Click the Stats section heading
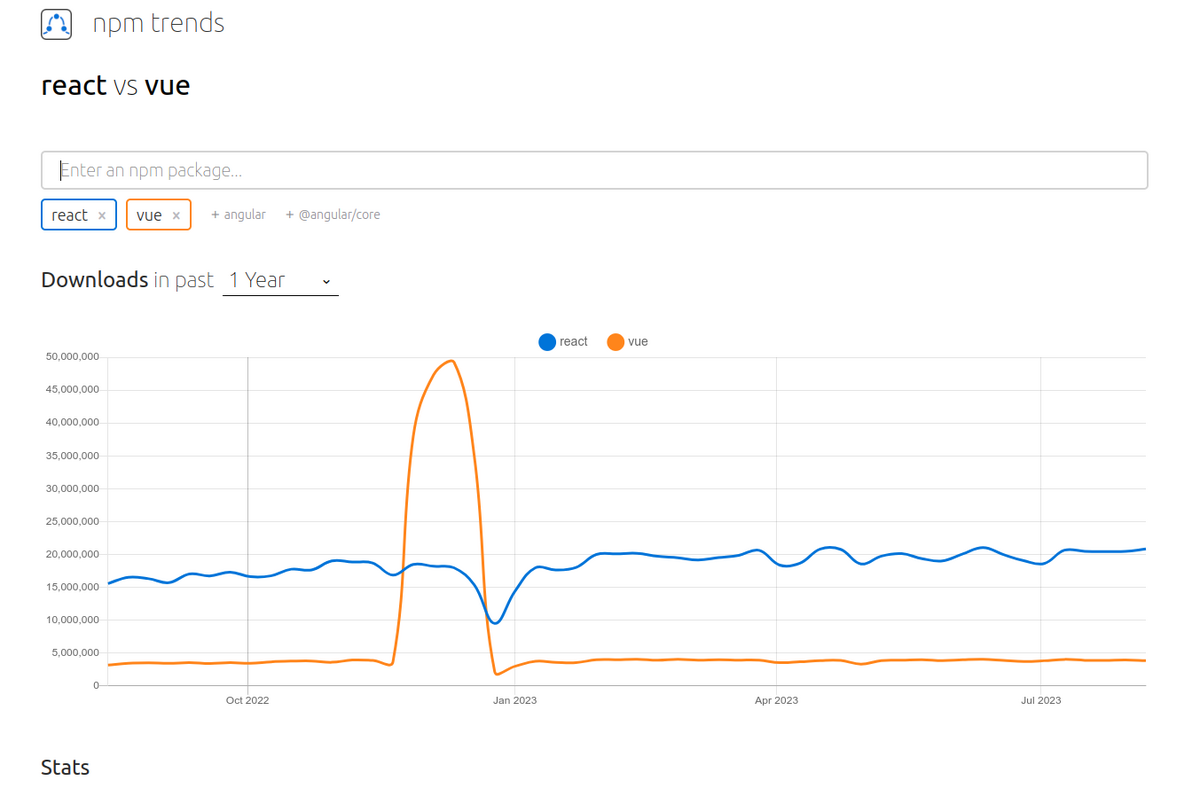This screenshot has height=804, width=1200. click(65, 768)
